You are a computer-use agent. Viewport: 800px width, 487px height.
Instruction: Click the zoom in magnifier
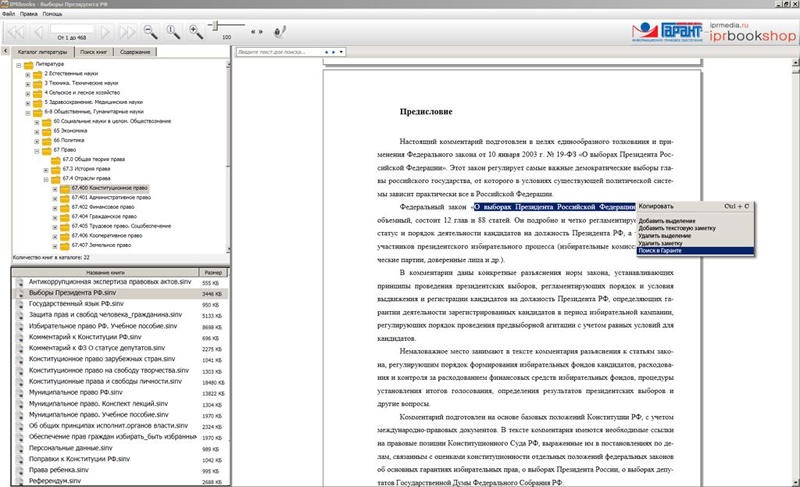coord(197,32)
